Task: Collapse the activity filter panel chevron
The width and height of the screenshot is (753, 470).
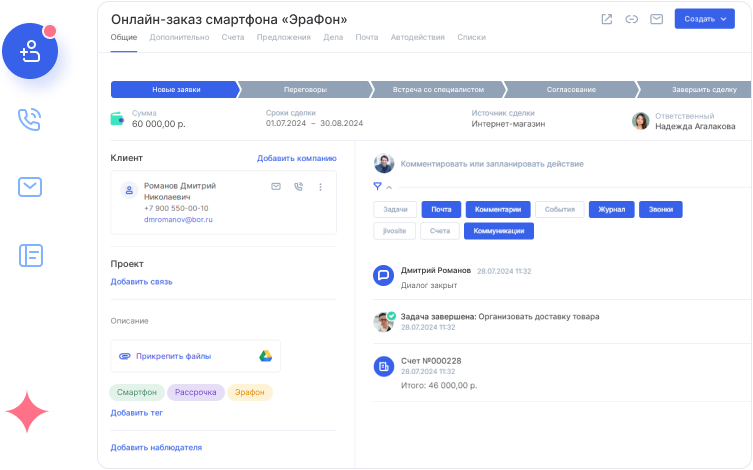Action: point(389,187)
